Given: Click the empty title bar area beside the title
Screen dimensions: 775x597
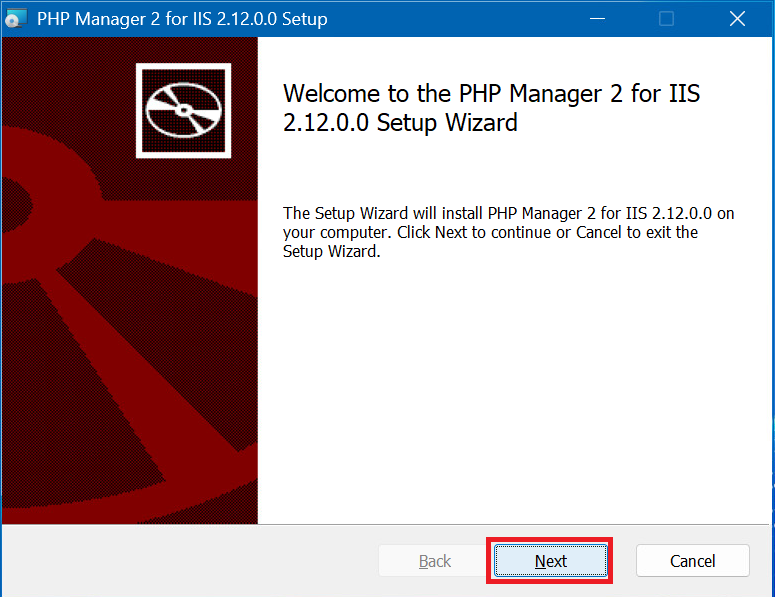Looking at the screenshot, I should click(450, 19).
